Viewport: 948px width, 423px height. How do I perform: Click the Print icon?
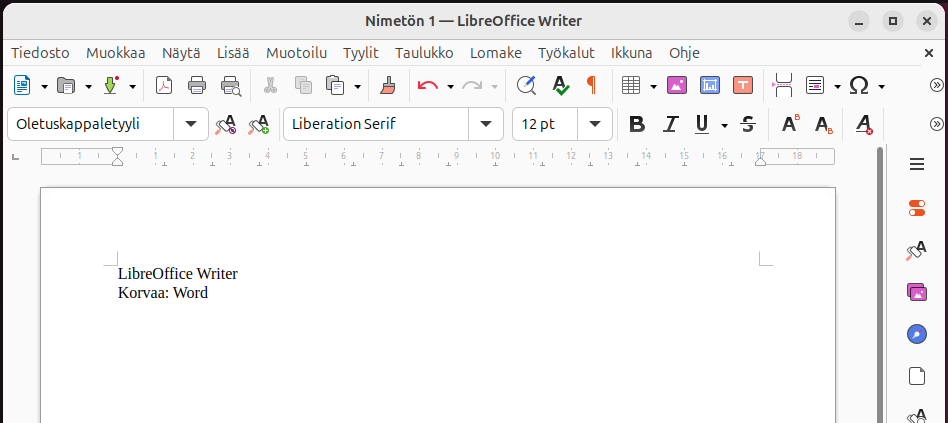click(197, 86)
